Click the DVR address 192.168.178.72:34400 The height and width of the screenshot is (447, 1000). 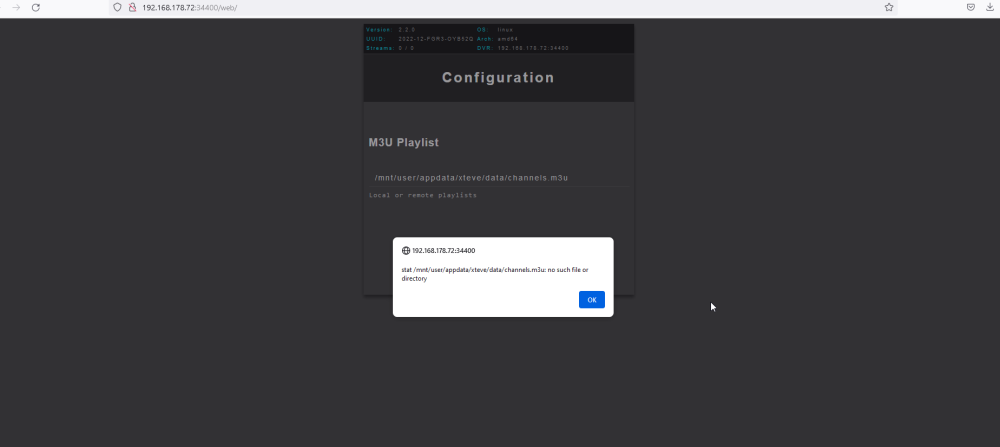533,48
